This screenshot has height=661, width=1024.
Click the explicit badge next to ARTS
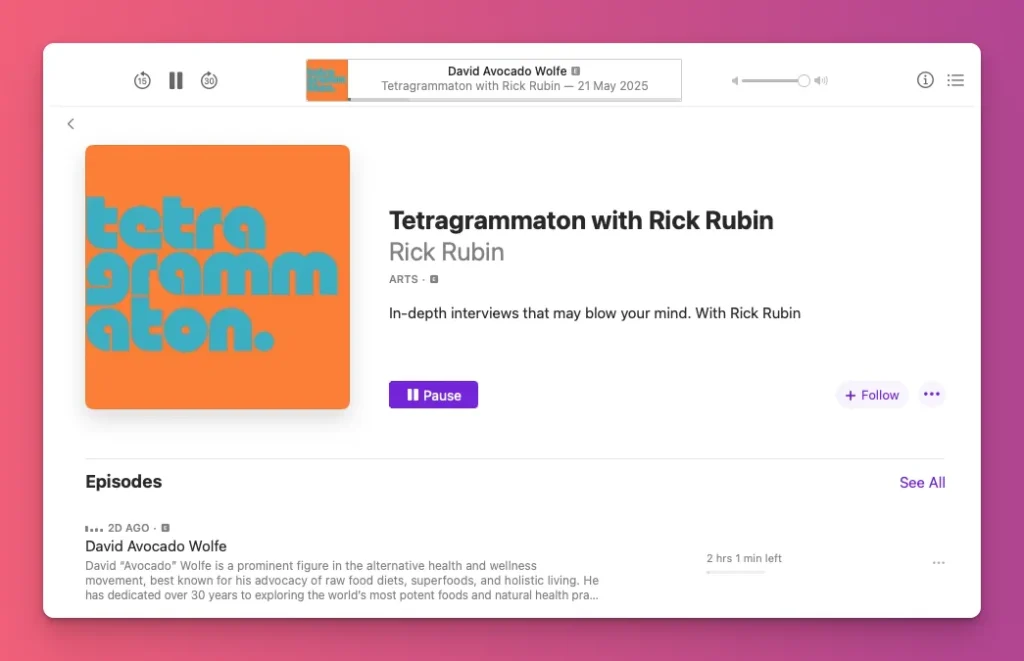(x=434, y=279)
